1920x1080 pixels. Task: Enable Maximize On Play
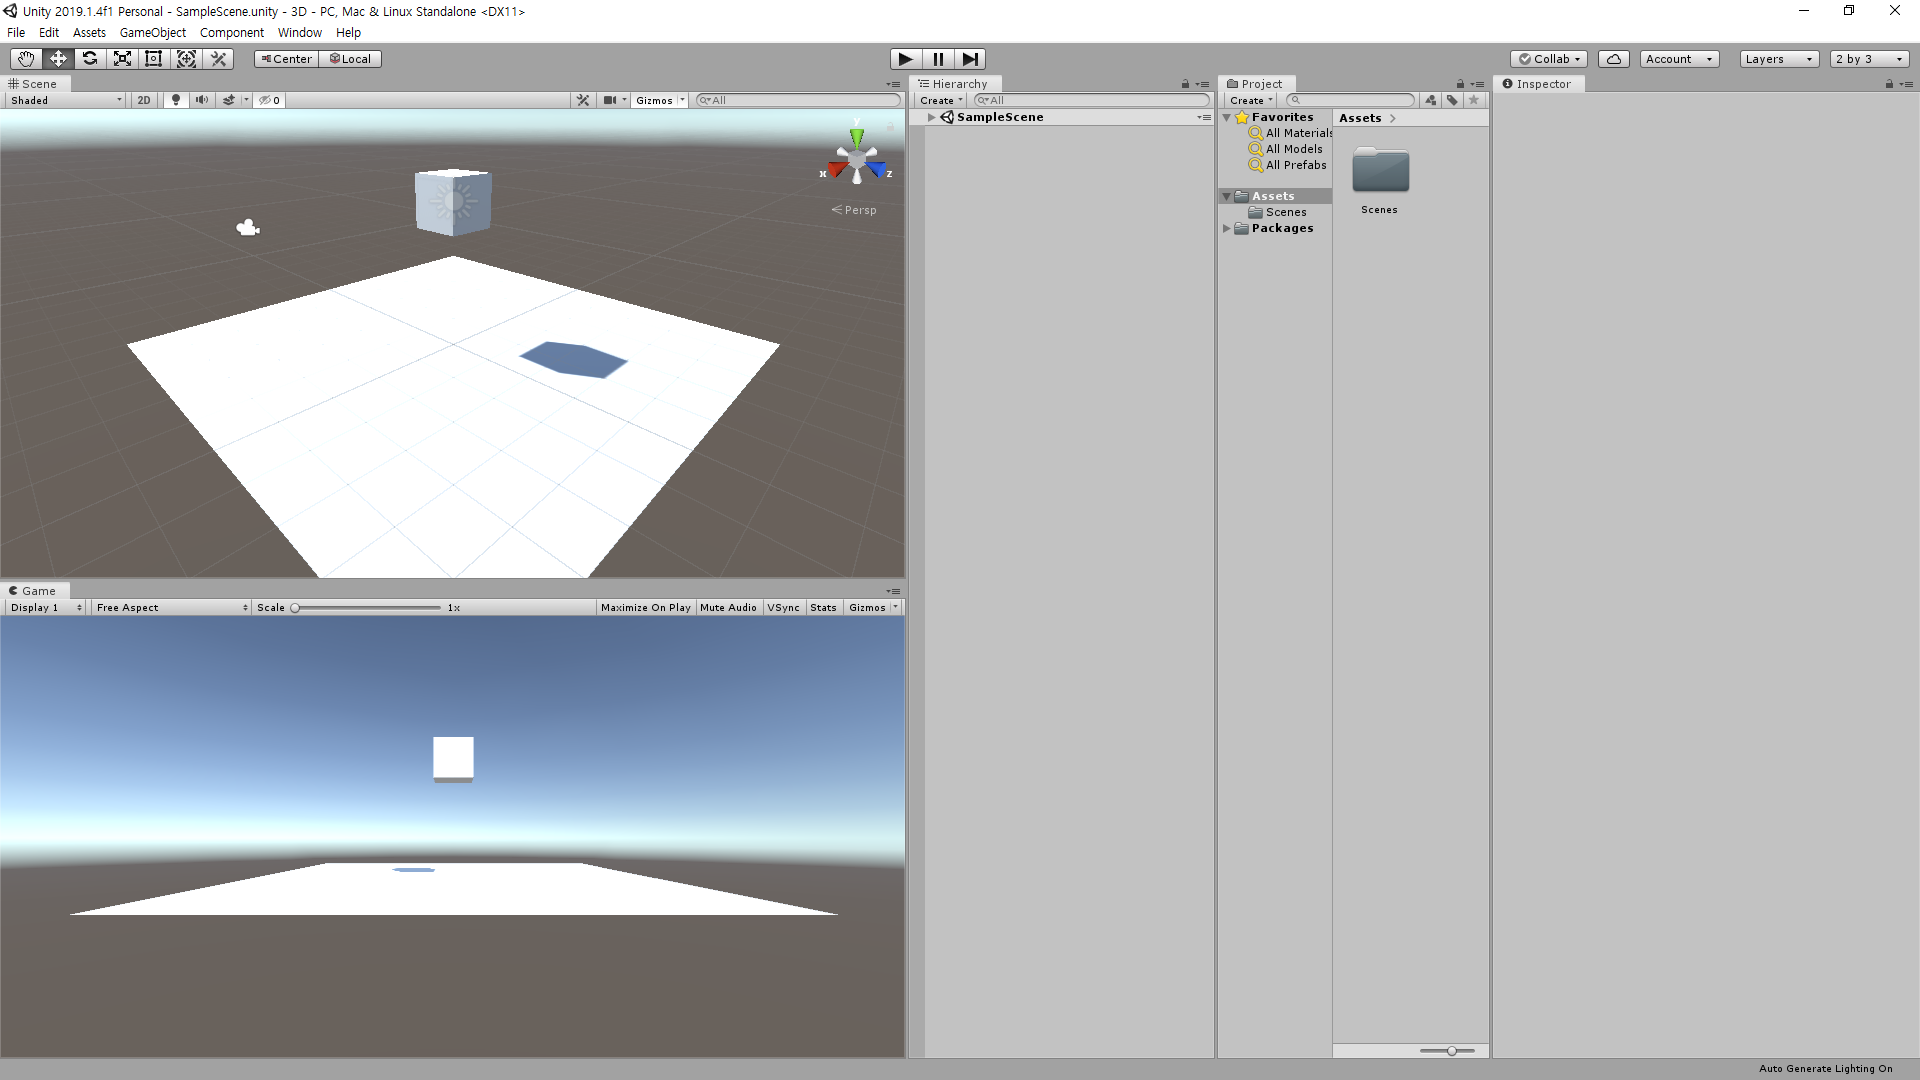point(645,608)
